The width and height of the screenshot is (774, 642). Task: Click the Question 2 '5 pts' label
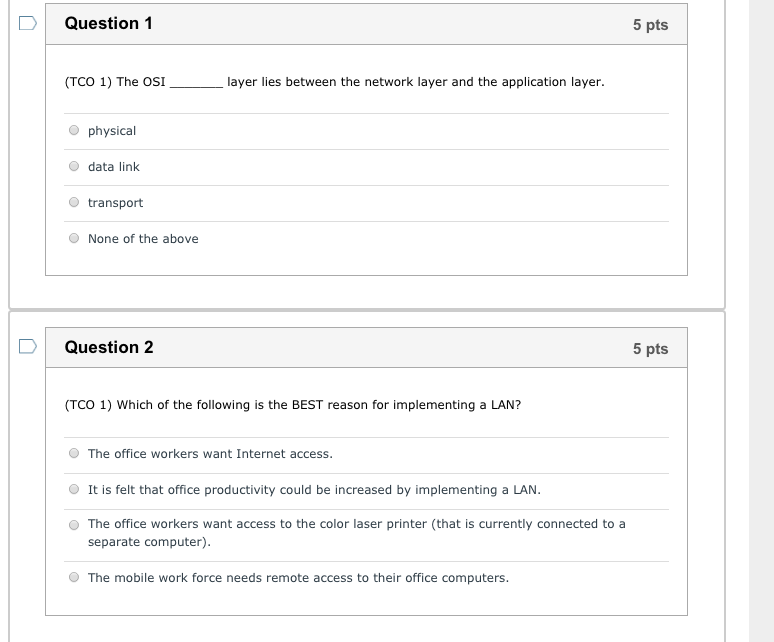click(x=651, y=348)
